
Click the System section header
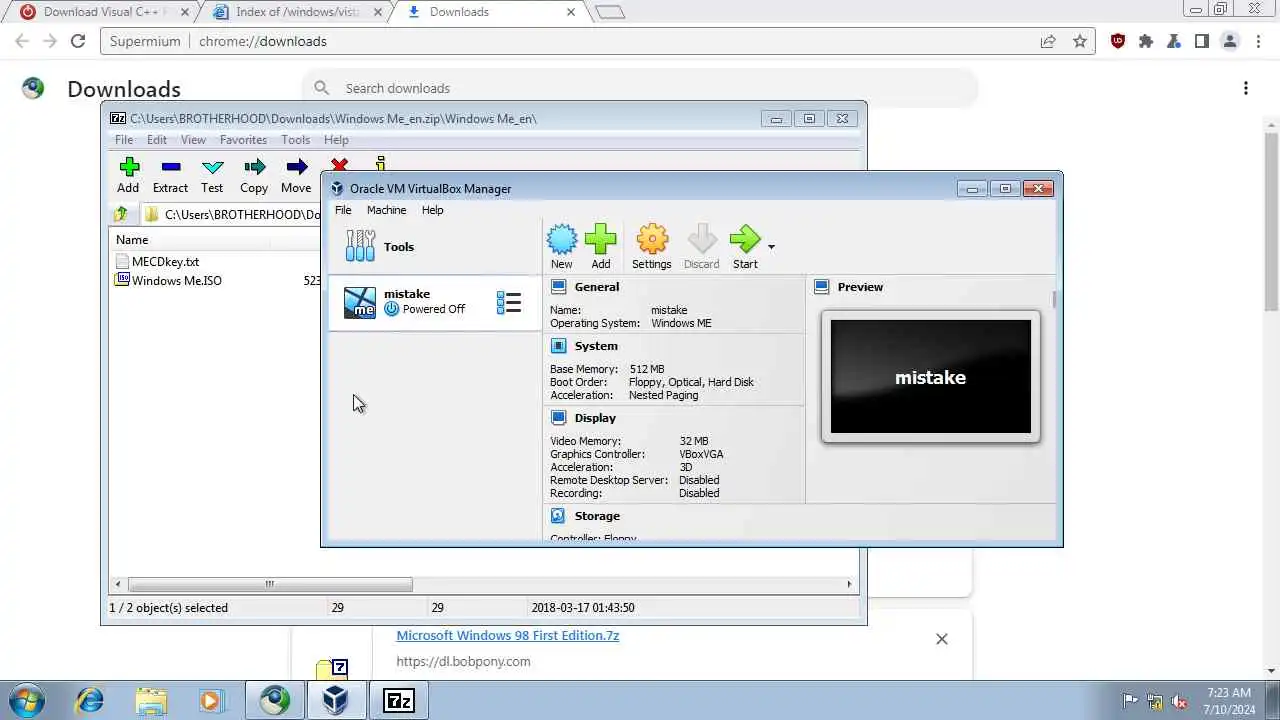(x=596, y=346)
